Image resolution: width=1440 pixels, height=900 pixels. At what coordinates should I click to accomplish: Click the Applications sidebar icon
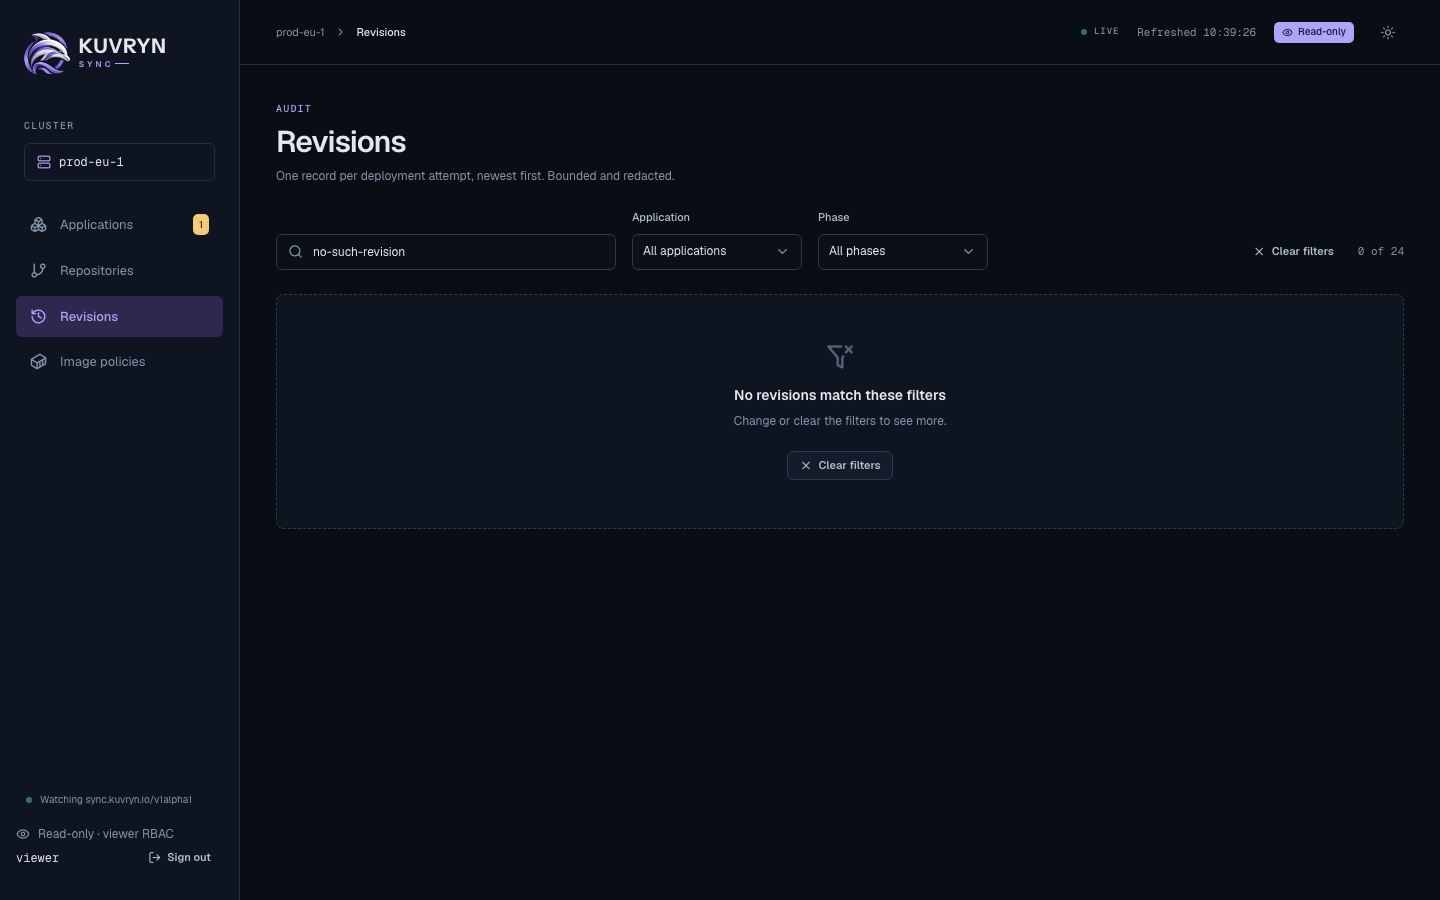tap(38, 225)
